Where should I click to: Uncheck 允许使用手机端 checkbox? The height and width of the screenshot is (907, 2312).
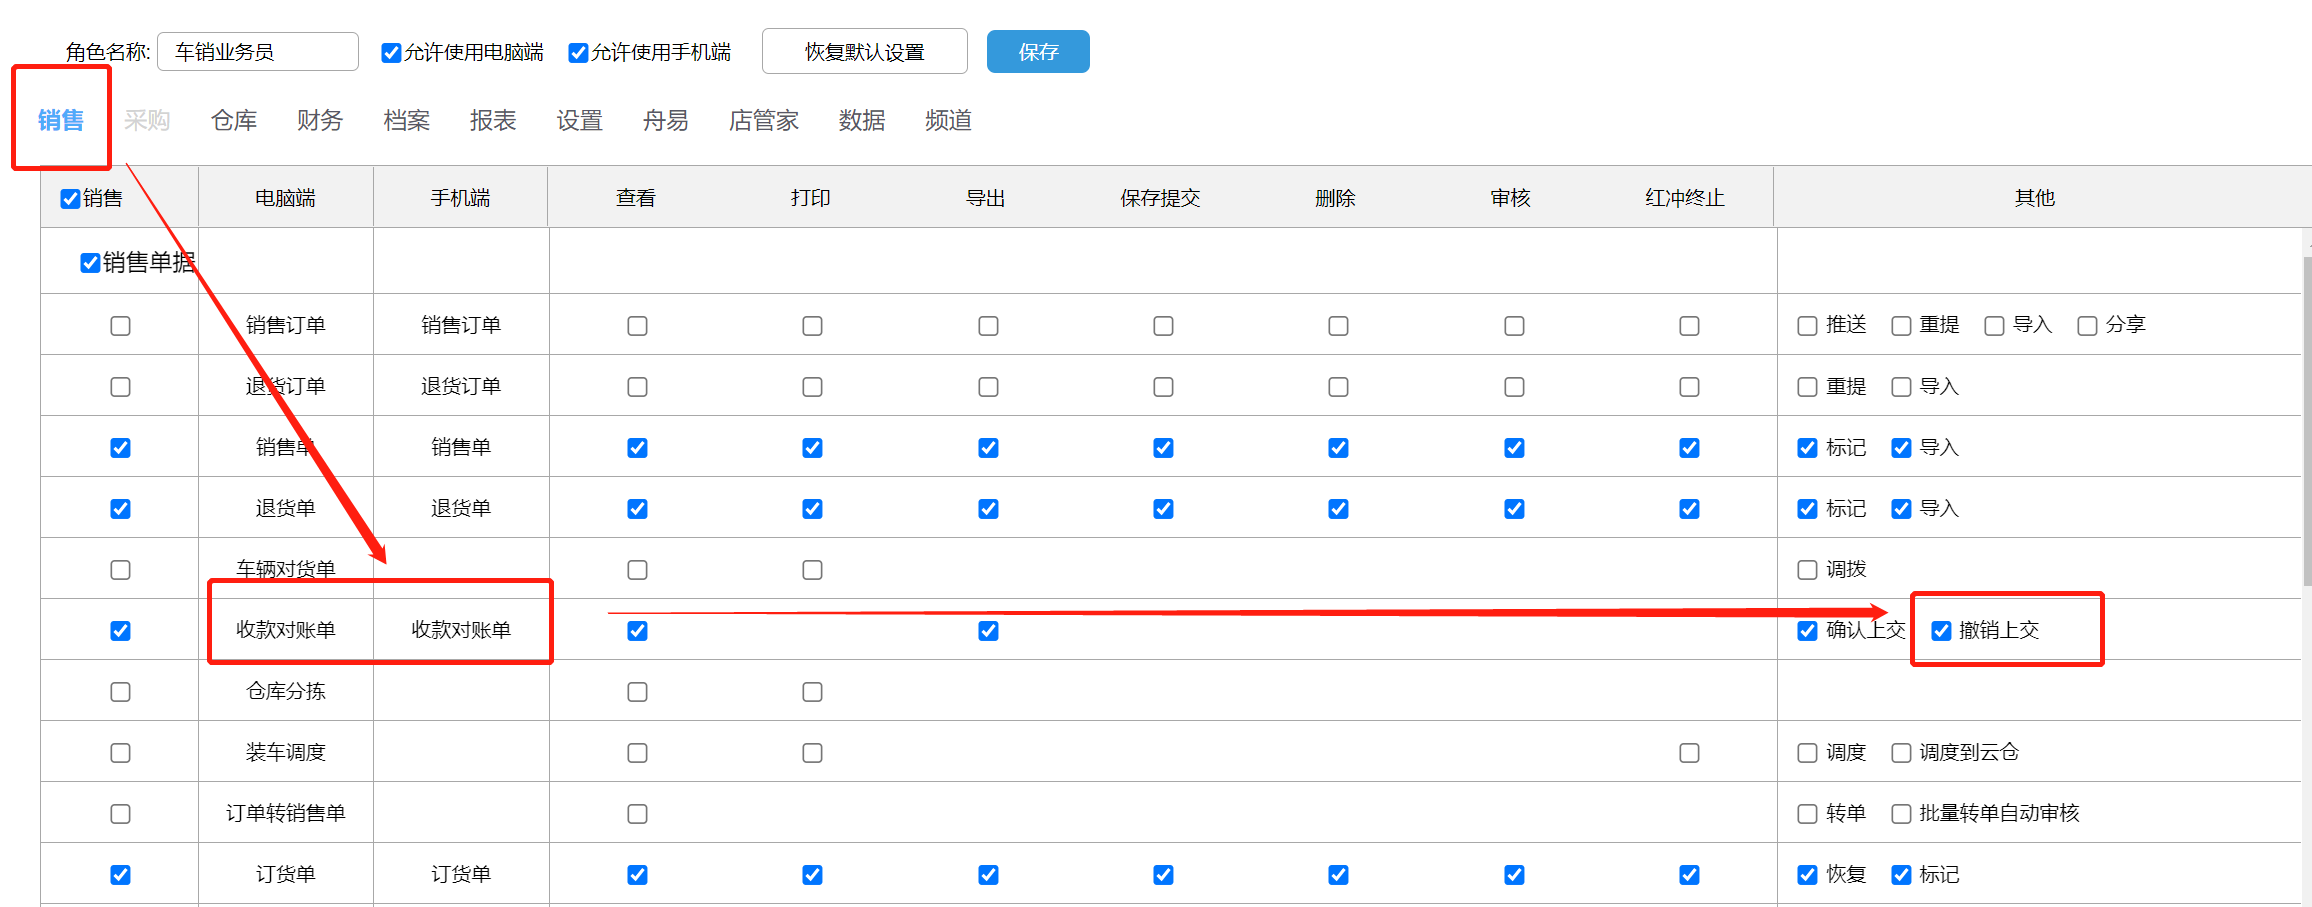point(578,53)
